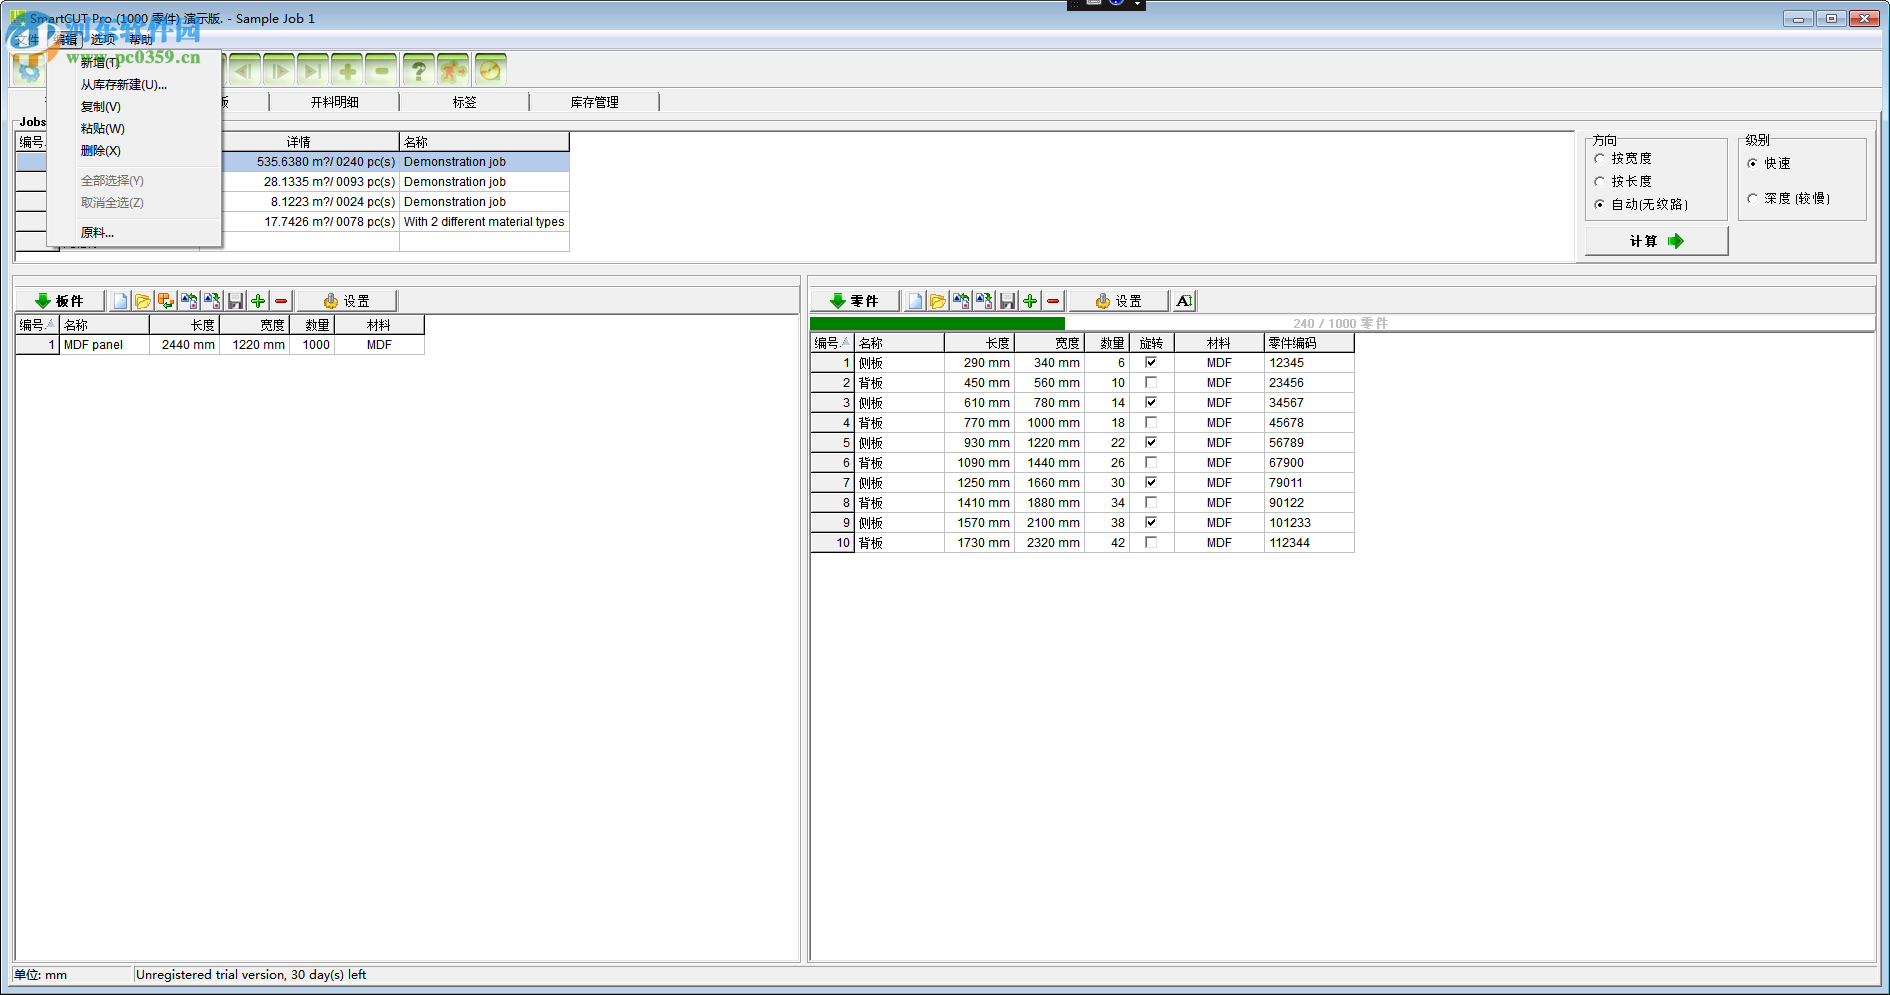Click the last-record arrow in top toolbar
1890x995 pixels.
(x=312, y=70)
